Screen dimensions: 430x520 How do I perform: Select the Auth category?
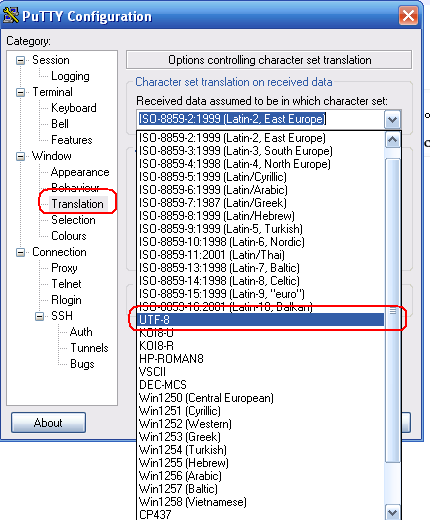point(81,332)
